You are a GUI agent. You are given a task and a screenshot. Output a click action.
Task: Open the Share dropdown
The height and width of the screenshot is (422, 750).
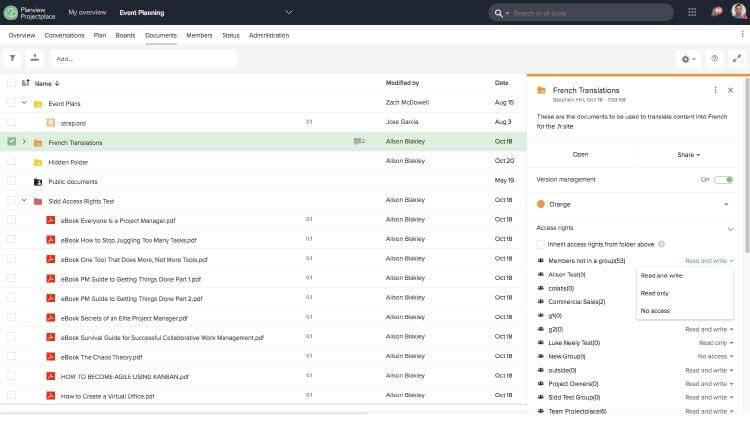click(688, 155)
